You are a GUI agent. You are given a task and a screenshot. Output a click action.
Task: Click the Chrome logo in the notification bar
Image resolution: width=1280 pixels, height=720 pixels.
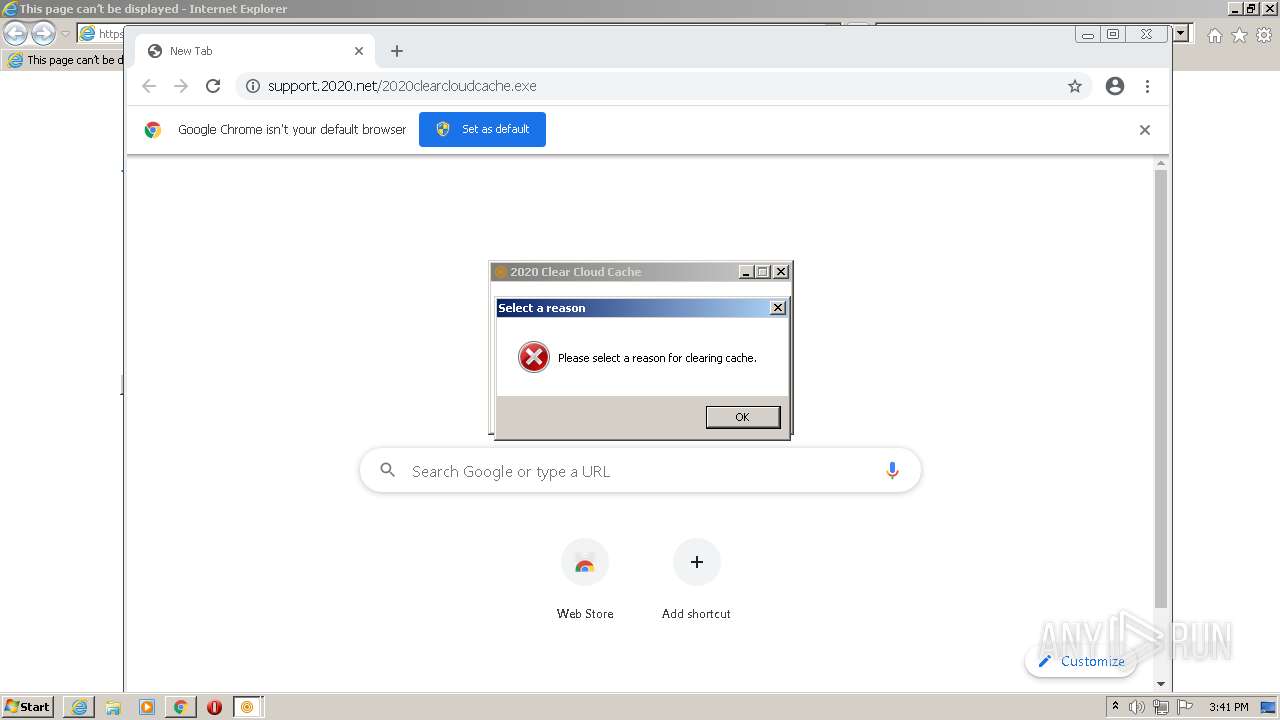click(153, 130)
